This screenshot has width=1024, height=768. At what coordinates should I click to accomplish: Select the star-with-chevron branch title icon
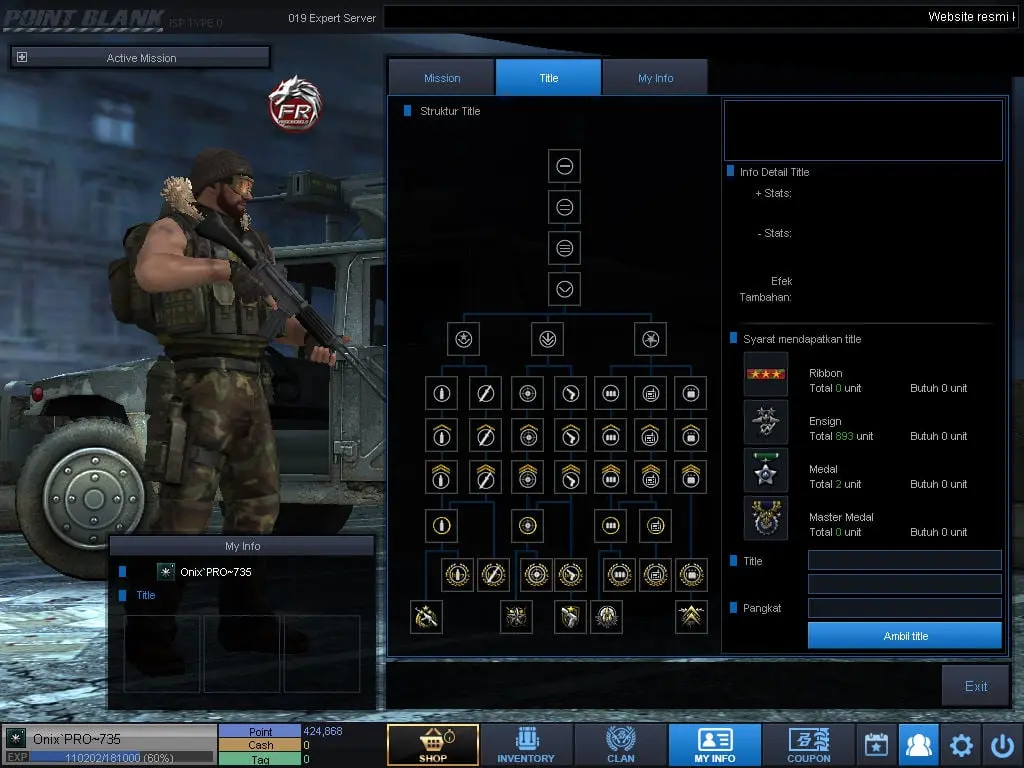(464, 339)
